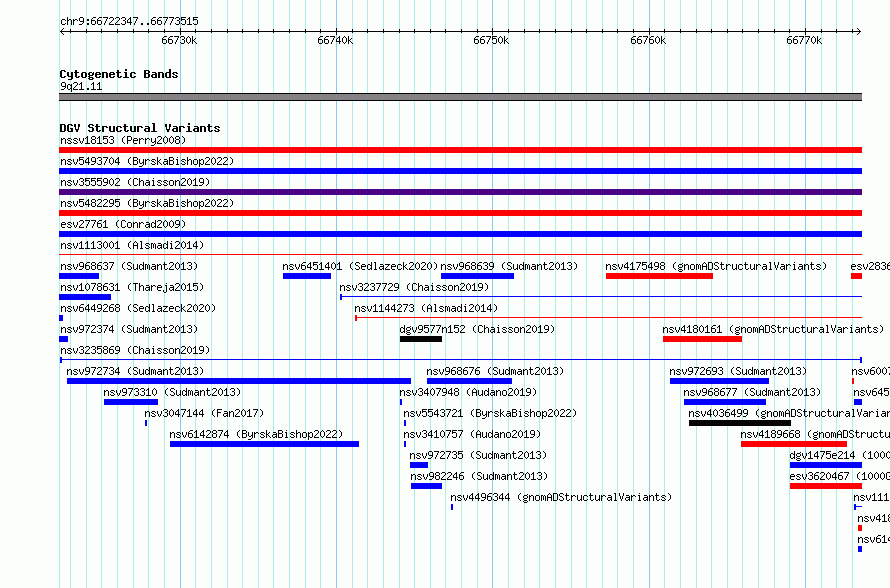Select nsv4496344 (gnomADStructuralVariants) label
Image resolution: width=890 pixels, height=588 pixels.
tap(561, 497)
